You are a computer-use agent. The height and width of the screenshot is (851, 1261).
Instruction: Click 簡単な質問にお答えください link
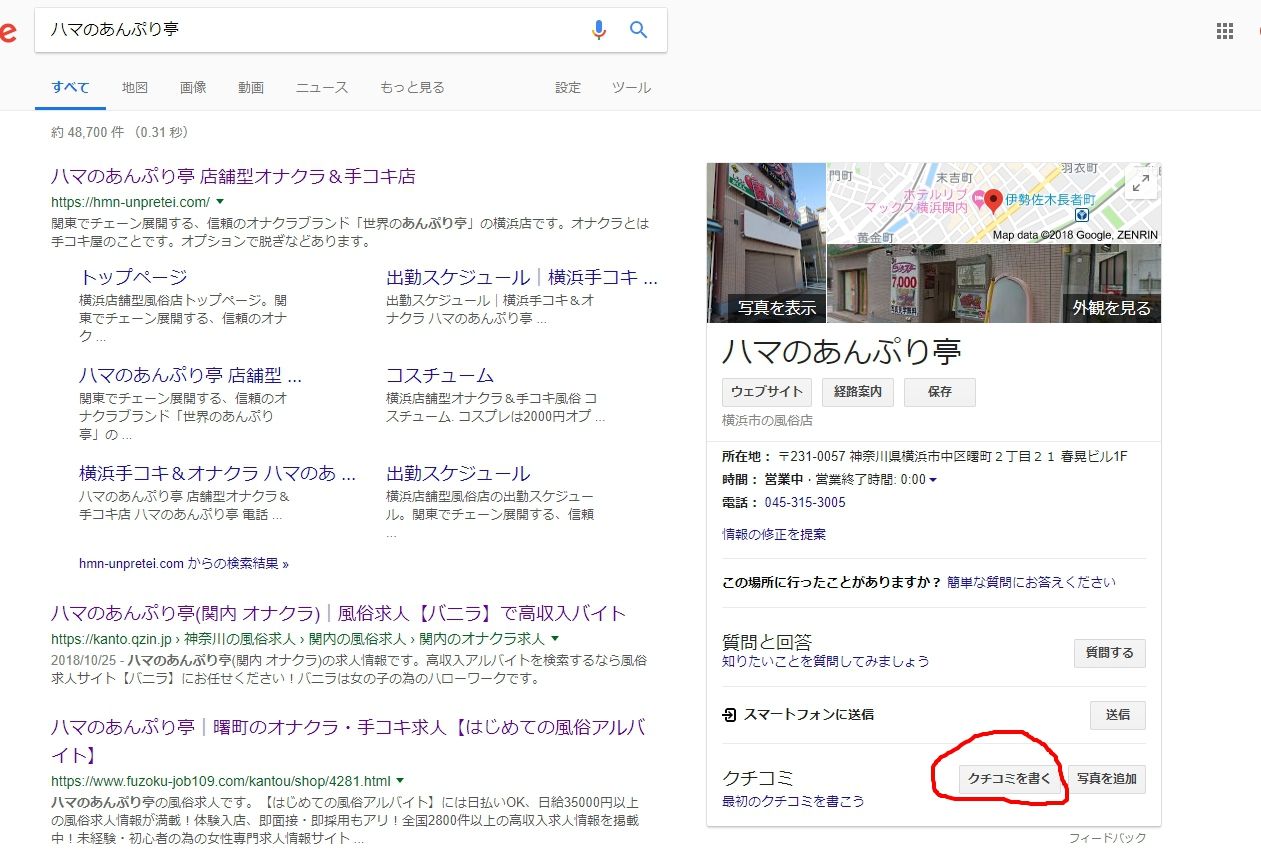point(1031,582)
